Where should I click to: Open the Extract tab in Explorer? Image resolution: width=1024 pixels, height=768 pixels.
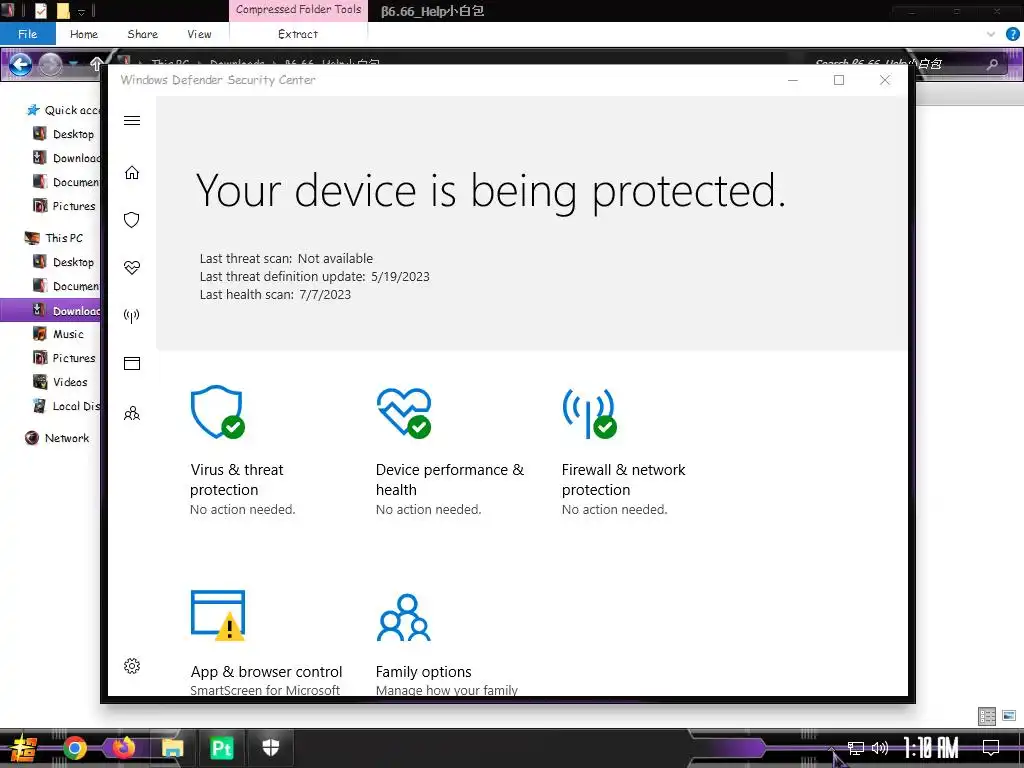298,34
